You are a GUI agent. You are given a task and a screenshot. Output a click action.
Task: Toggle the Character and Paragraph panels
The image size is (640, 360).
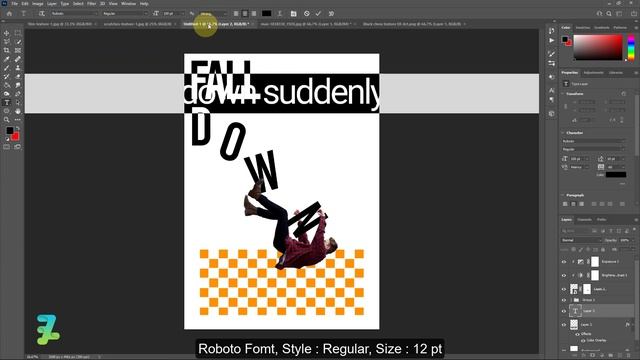tap(293, 13)
